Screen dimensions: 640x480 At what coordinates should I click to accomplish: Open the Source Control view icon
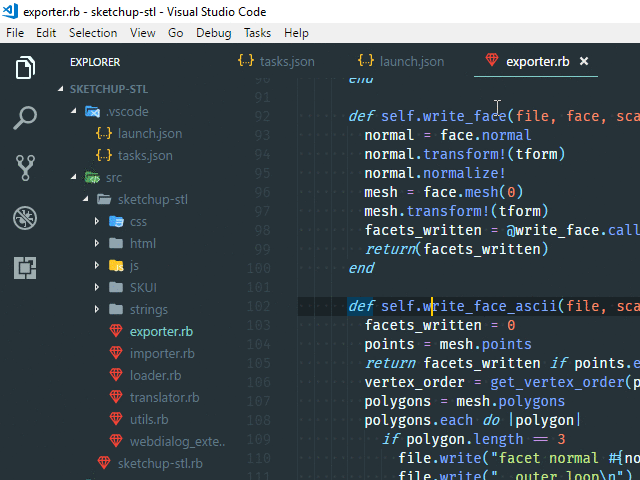coord(25,168)
